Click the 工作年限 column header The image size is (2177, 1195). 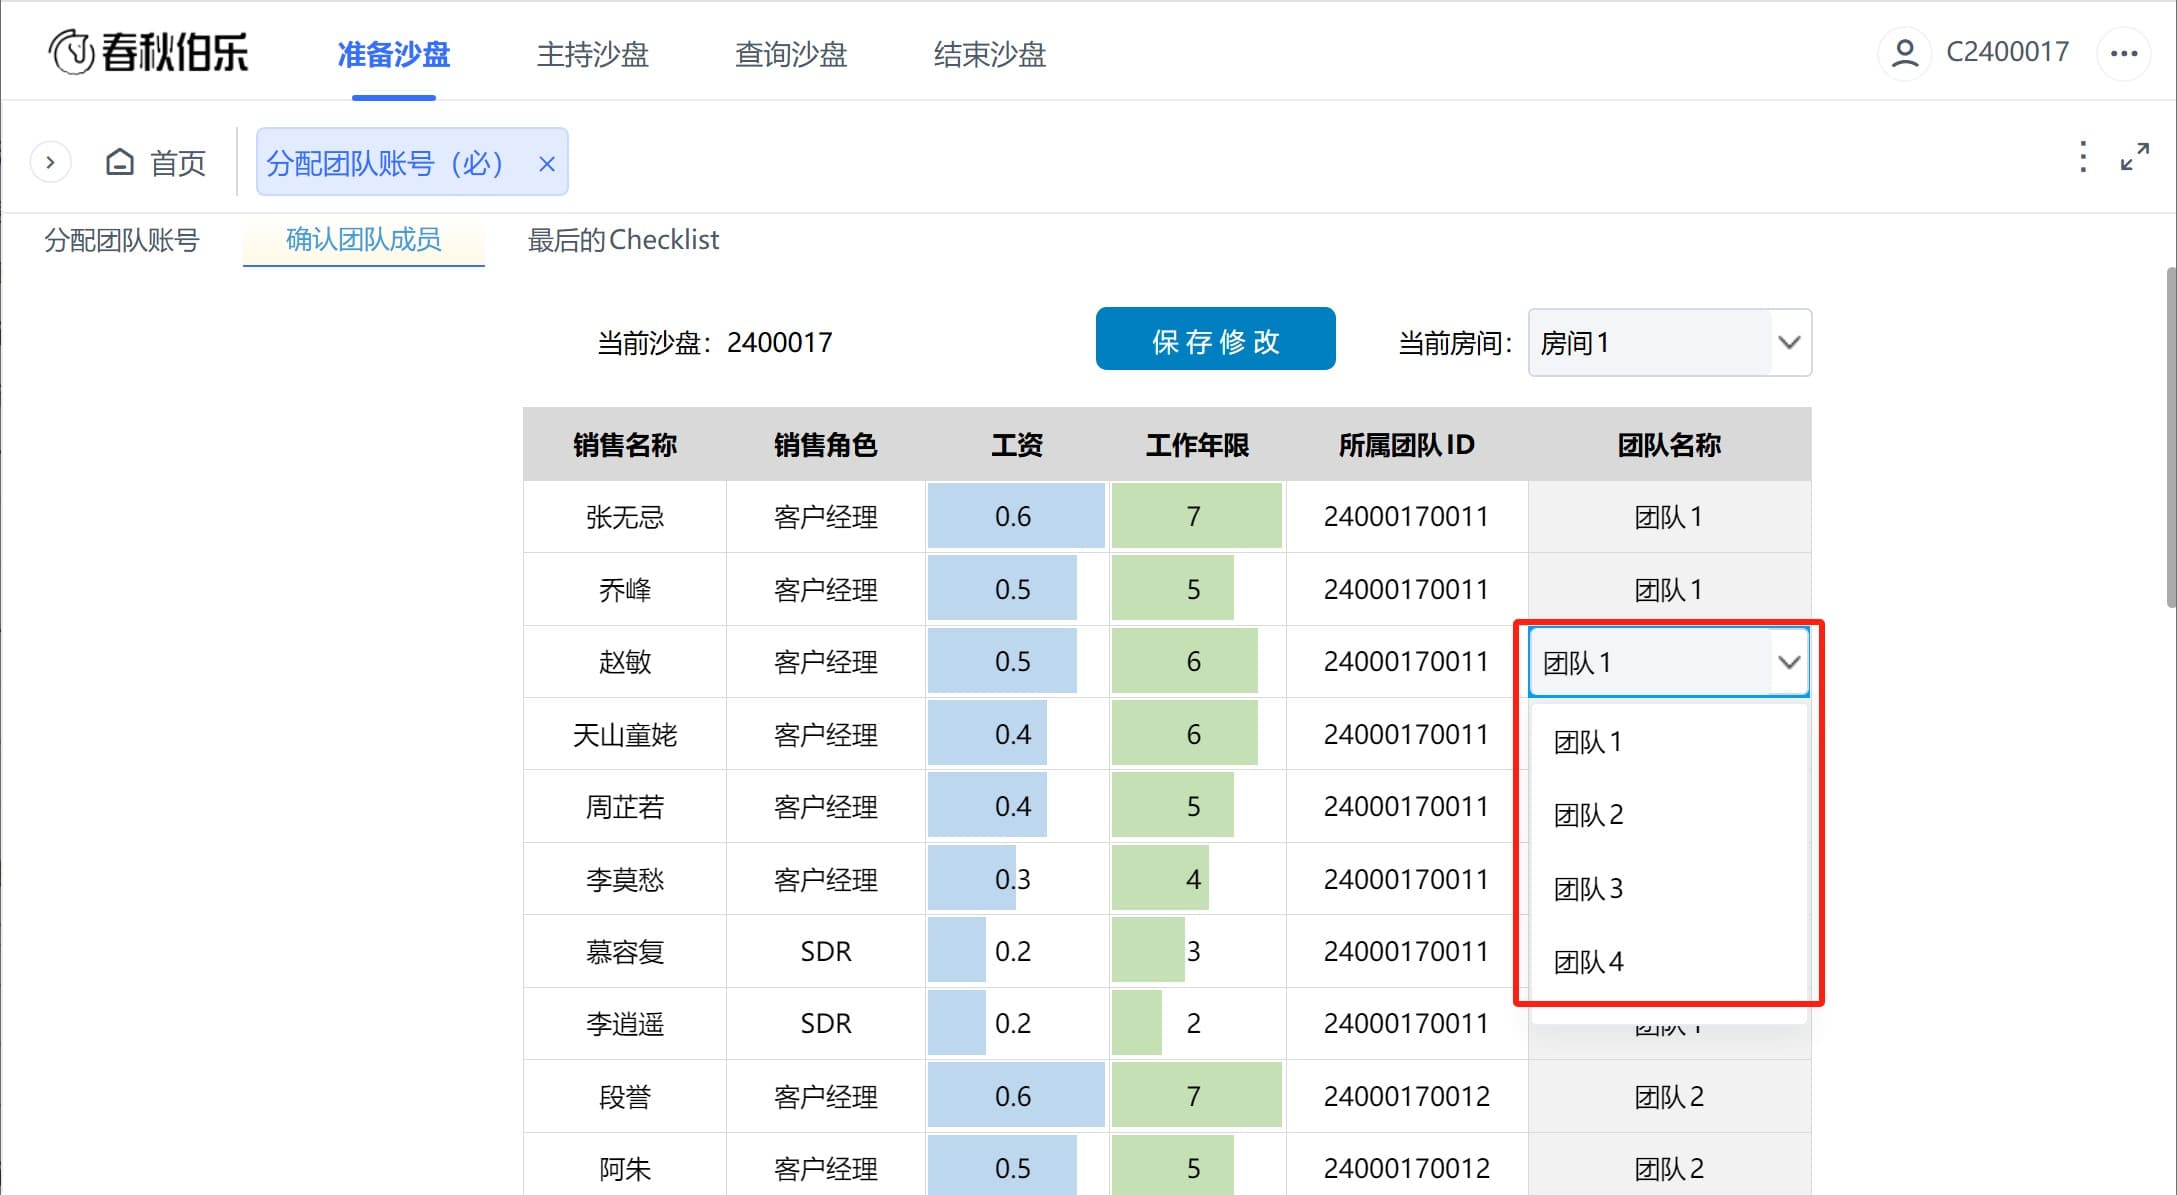(x=1197, y=445)
